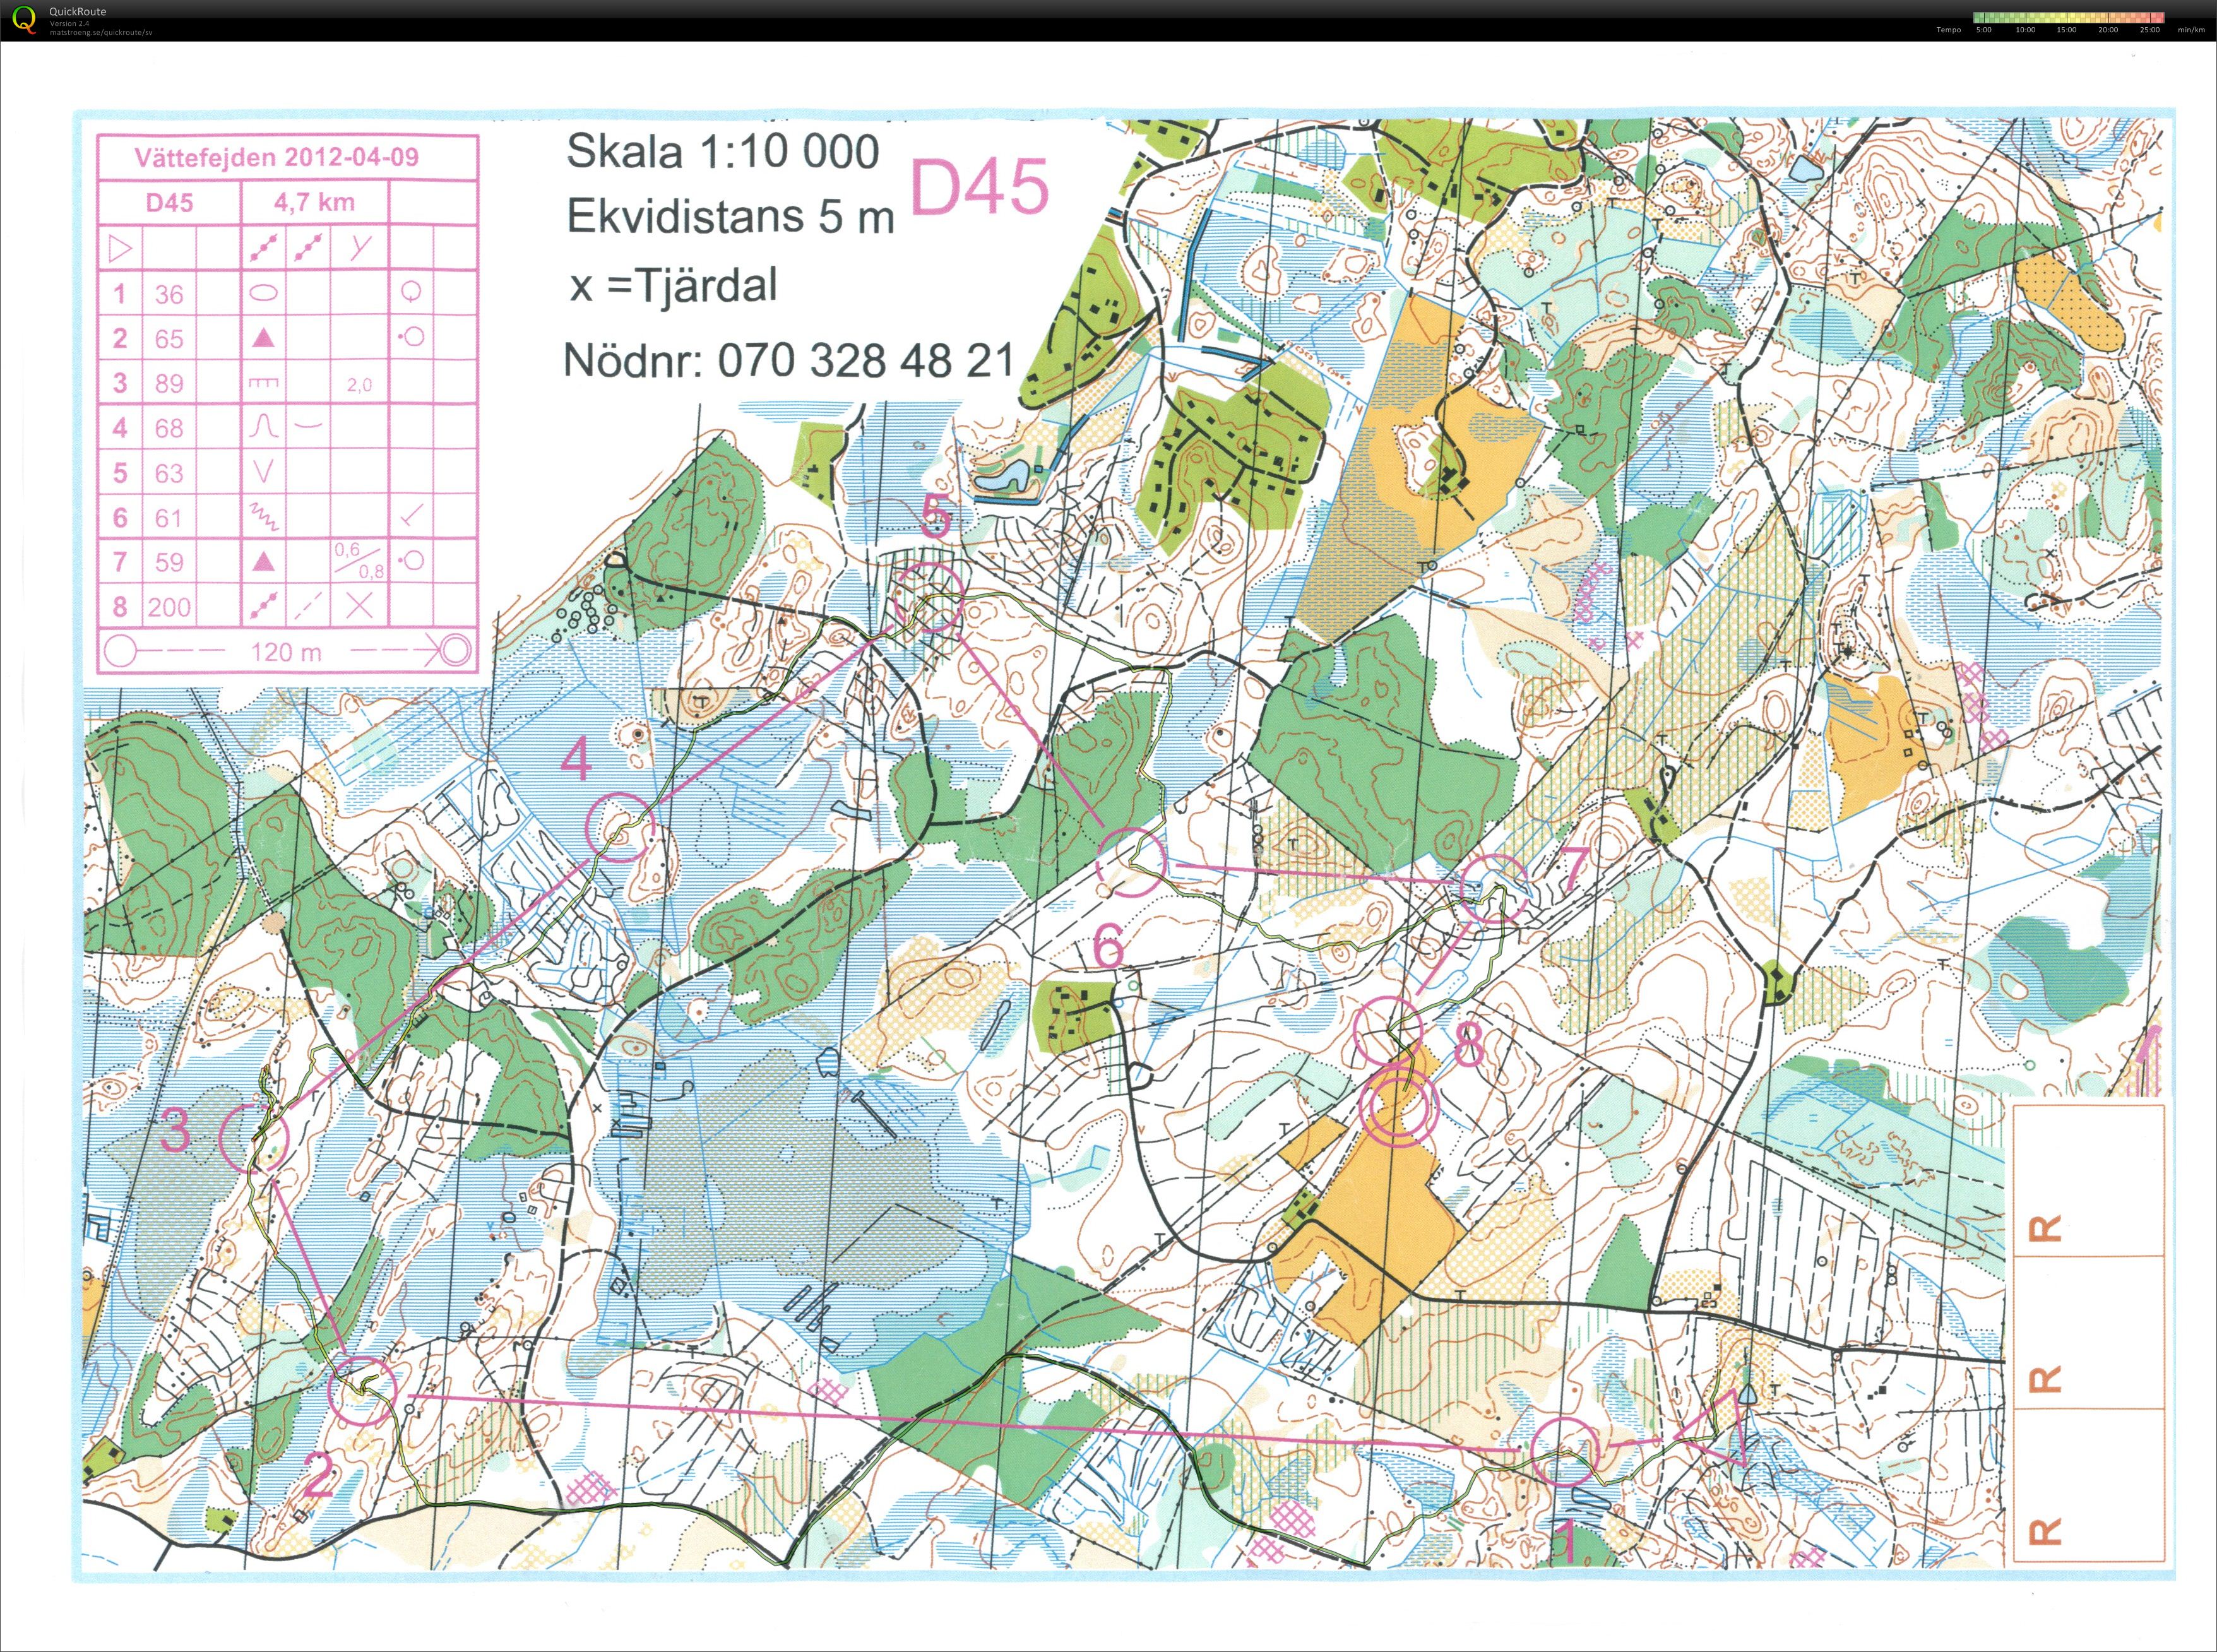Click control code 89 in table
The height and width of the screenshot is (1652, 2217).
point(169,383)
